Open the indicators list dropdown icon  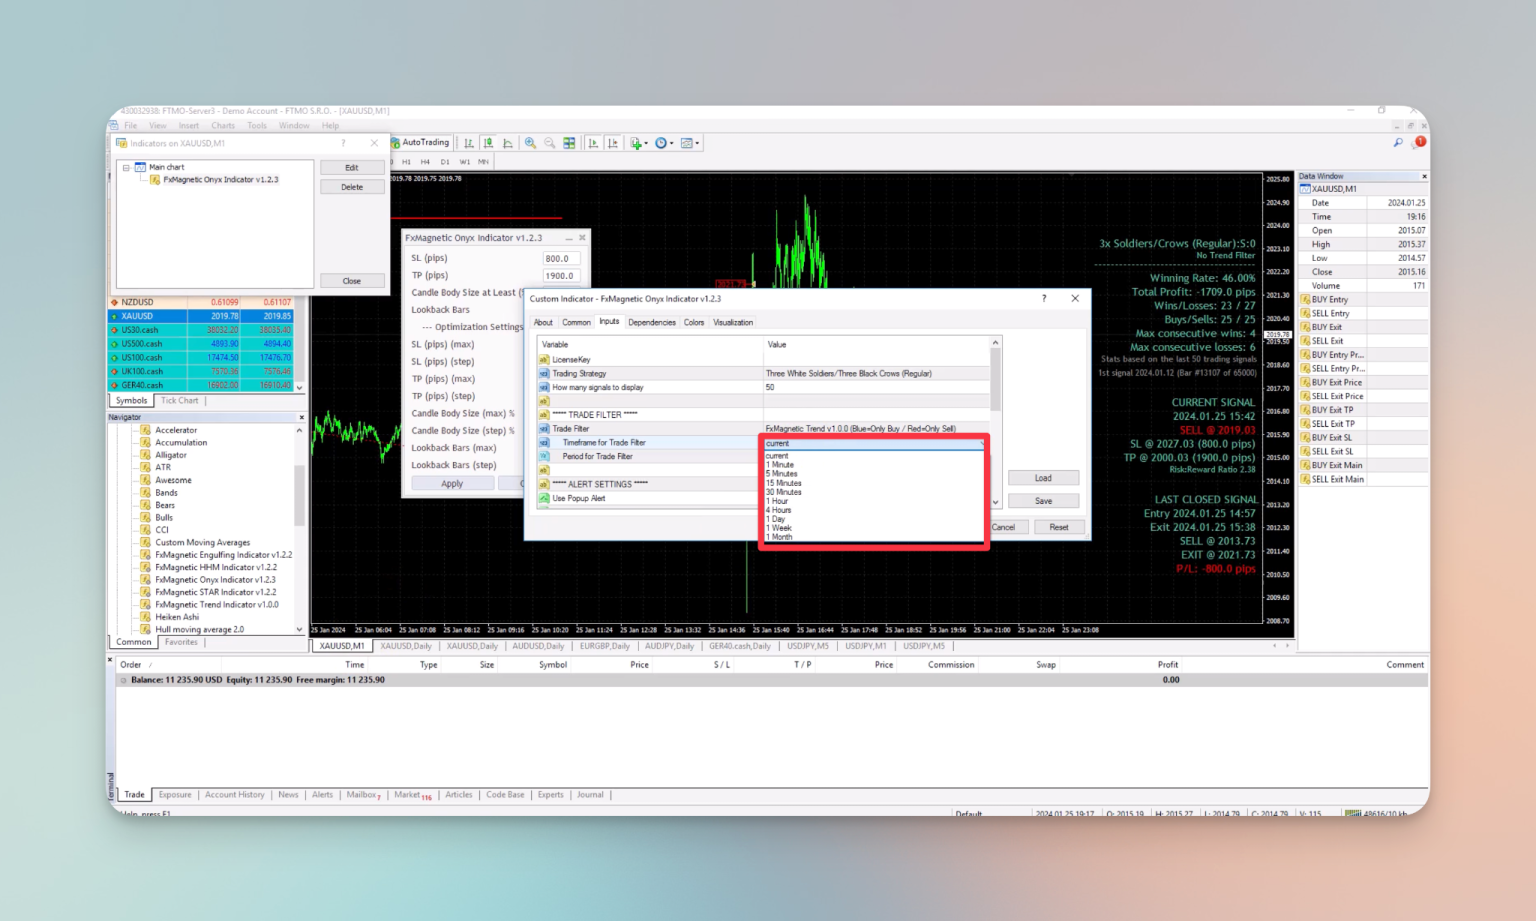(x=639, y=143)
